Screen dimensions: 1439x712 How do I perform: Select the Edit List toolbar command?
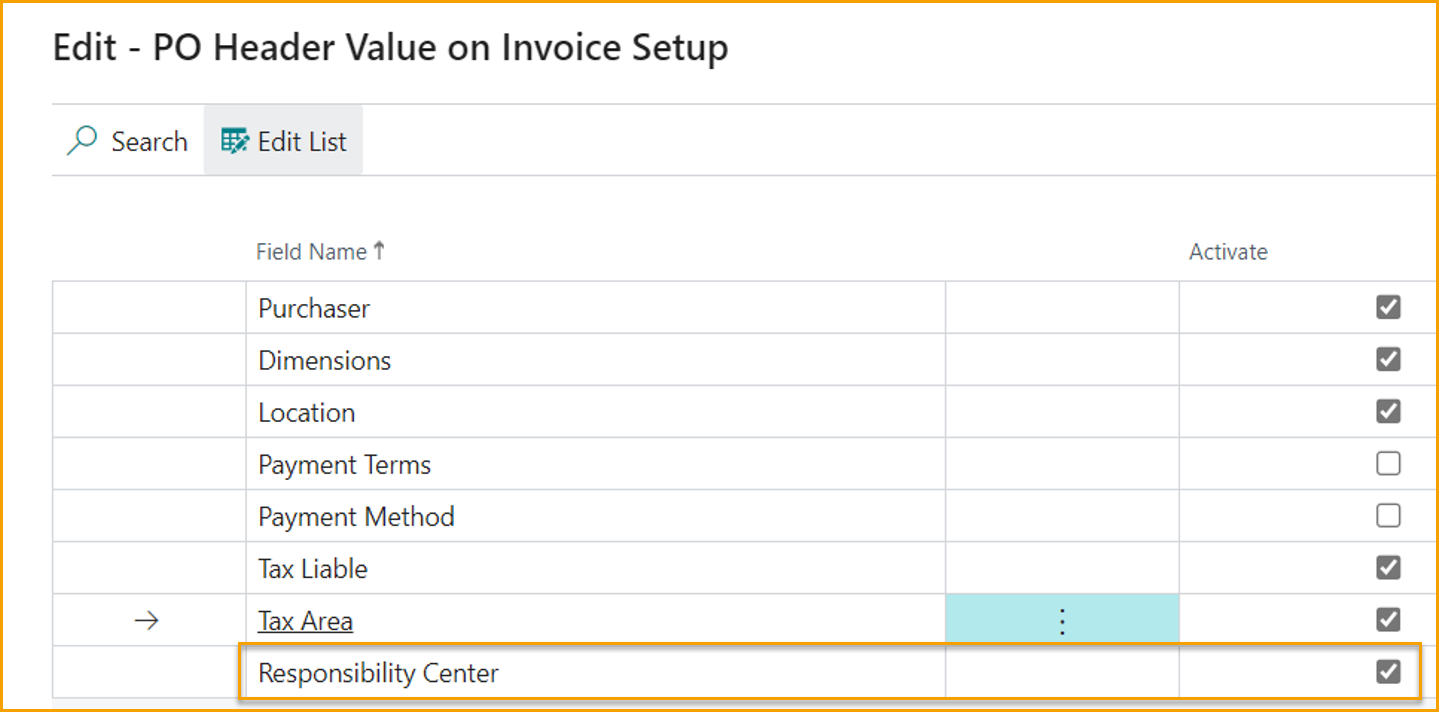pos(299,140)
